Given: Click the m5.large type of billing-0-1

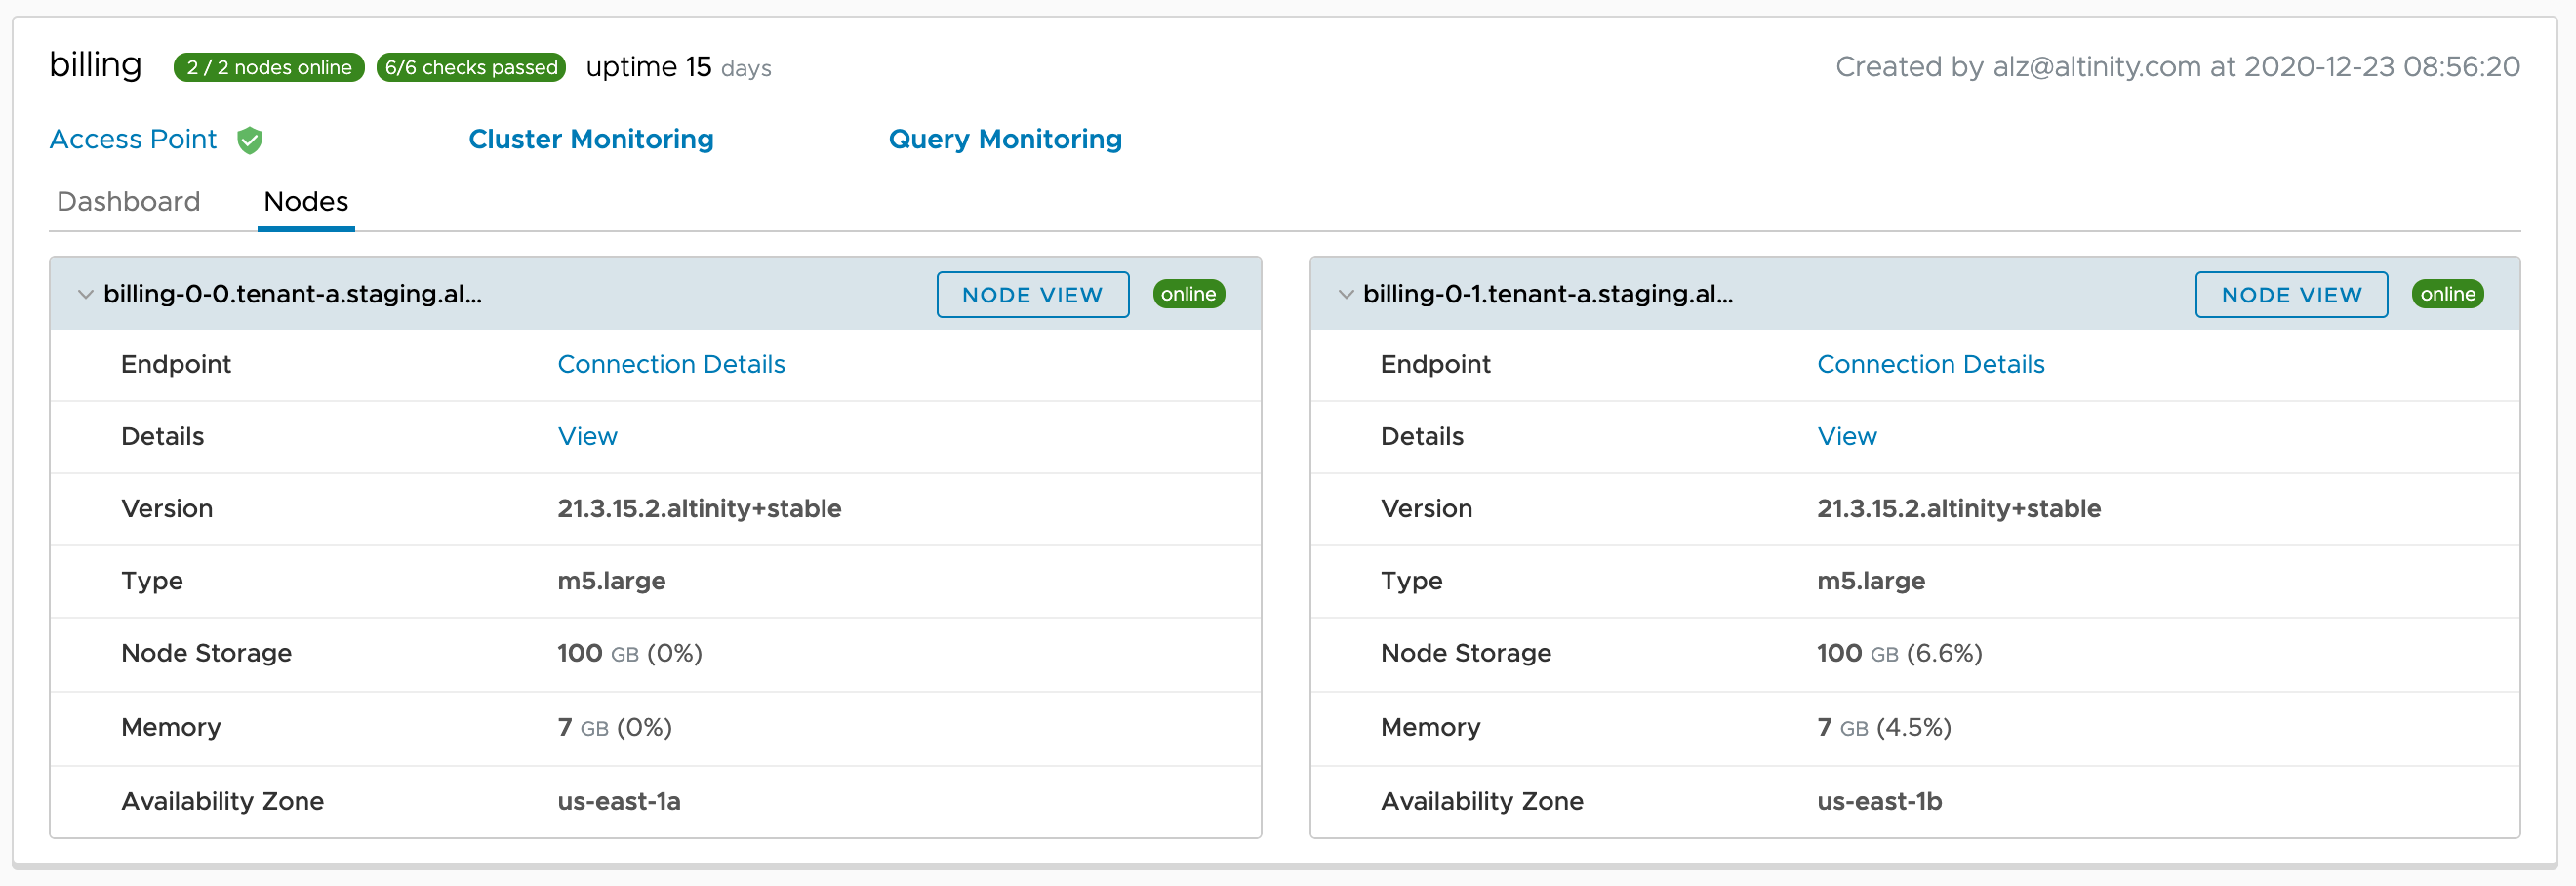Looking at the screenshot, I should [x=1871, y=581].
